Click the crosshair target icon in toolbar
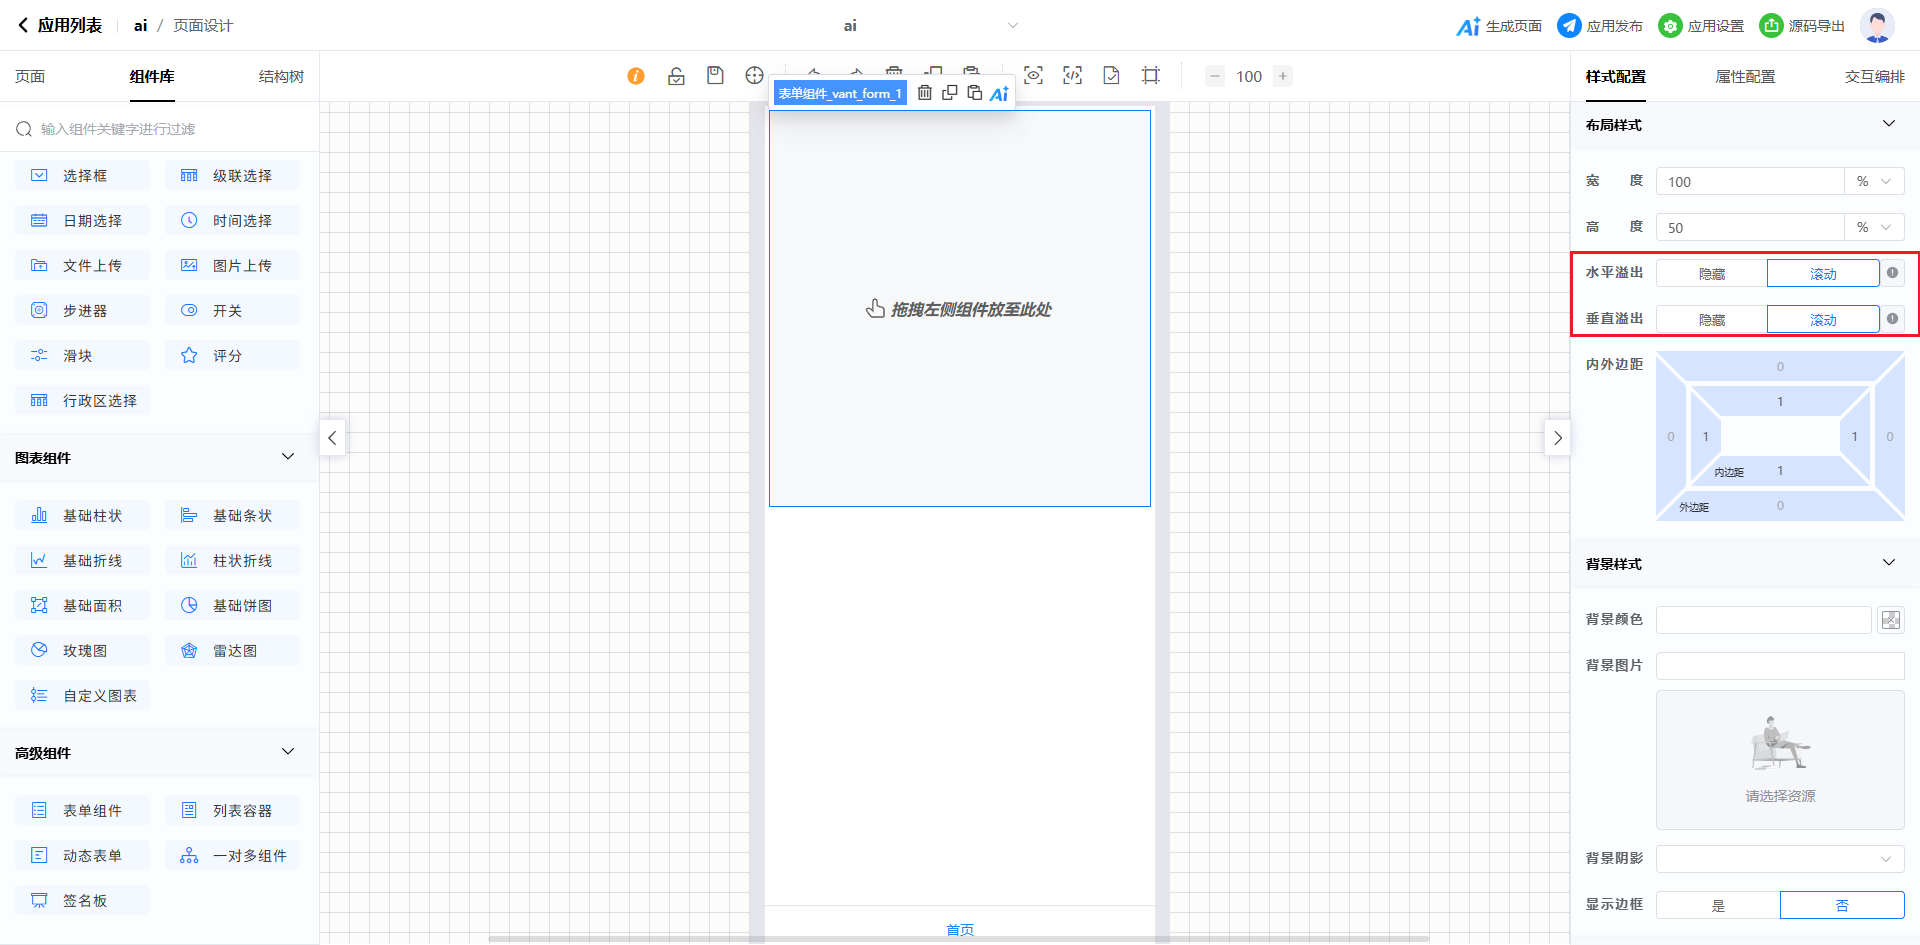 tap(754, 76)
